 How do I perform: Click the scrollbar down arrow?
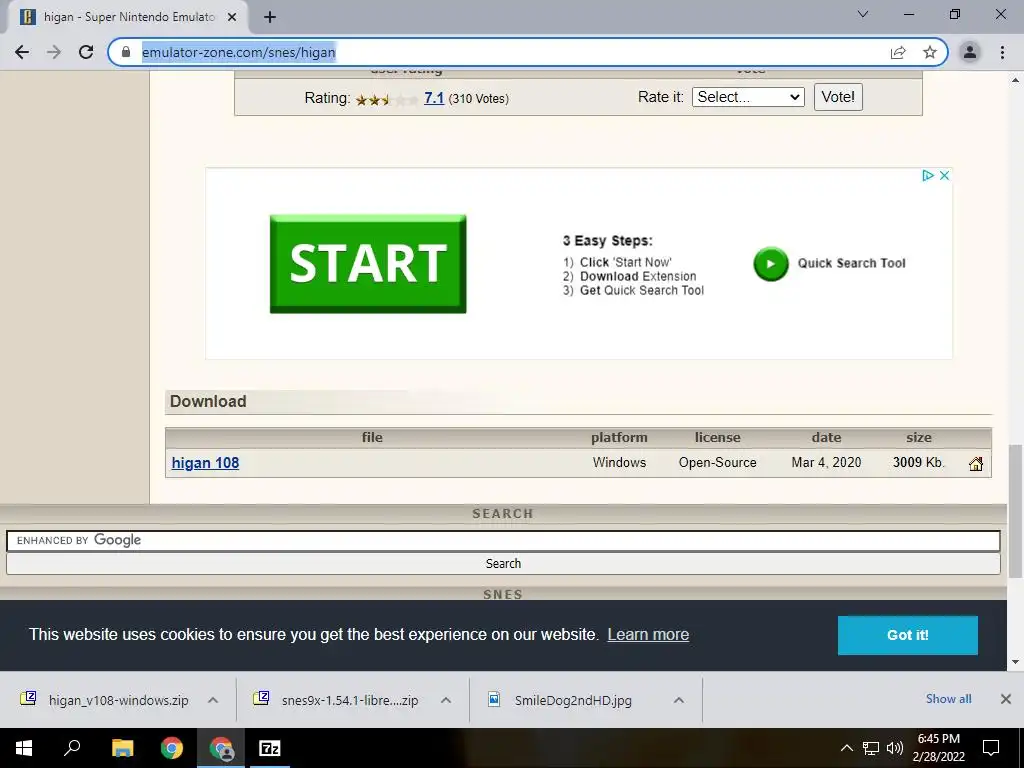point(1015,662)
